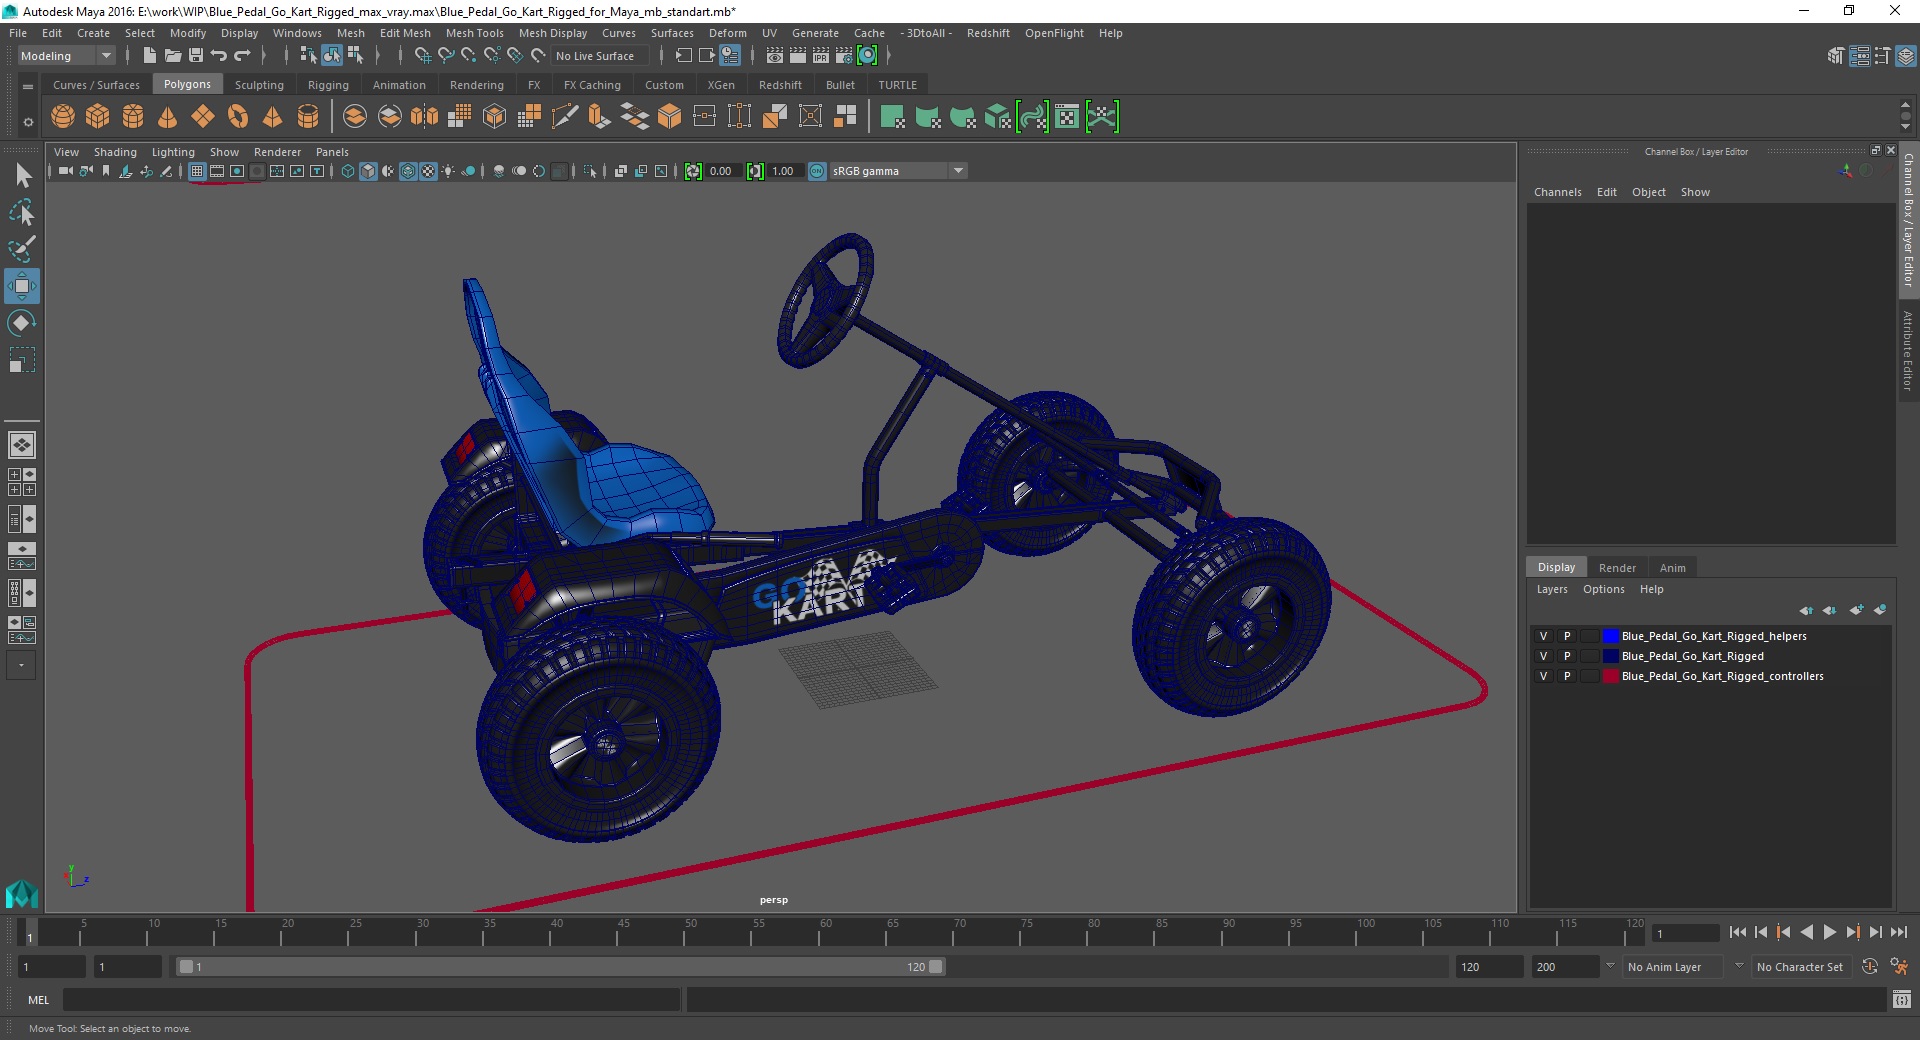Toggle visibility of Blue_Pedal_Go_Kart_Rigged_controllers layer
This screenshot has height=1040, width=1920.
coord(1543,676)
